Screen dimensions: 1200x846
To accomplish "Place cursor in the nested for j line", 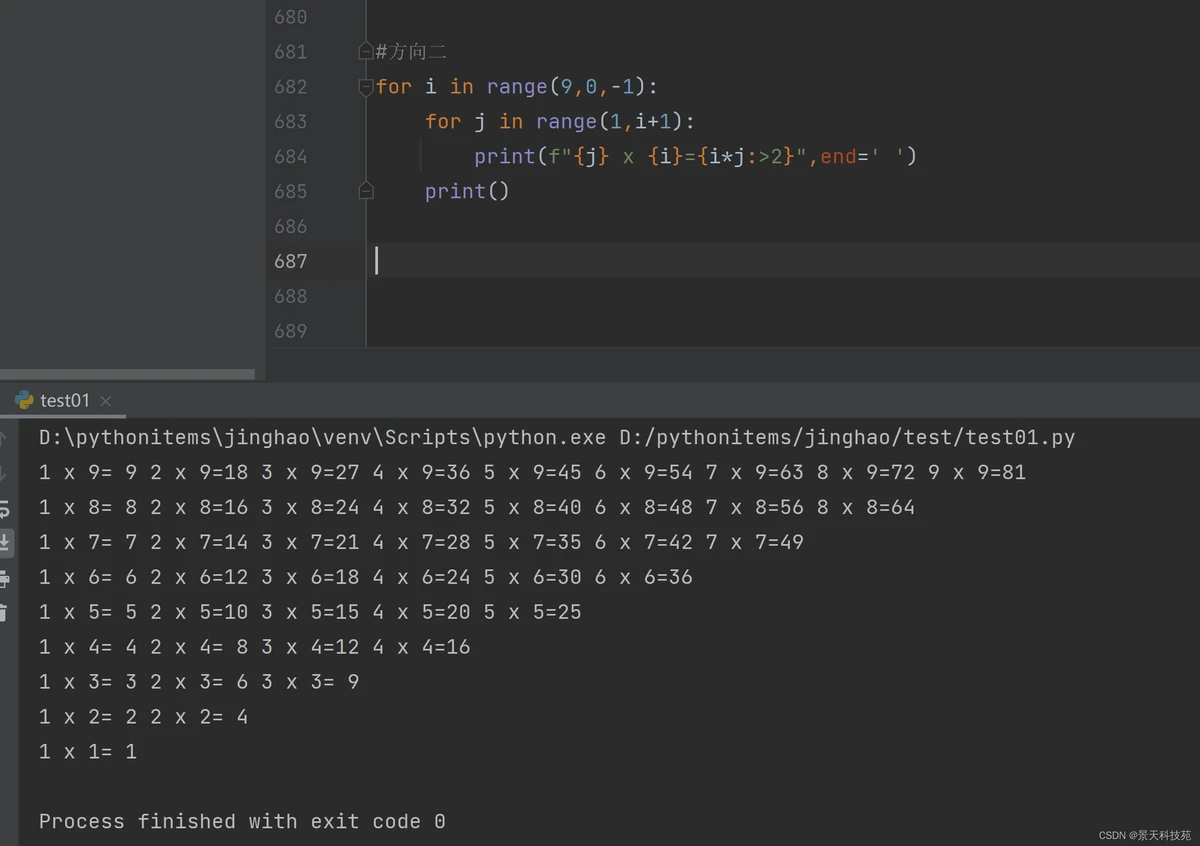I will (558, 122).
